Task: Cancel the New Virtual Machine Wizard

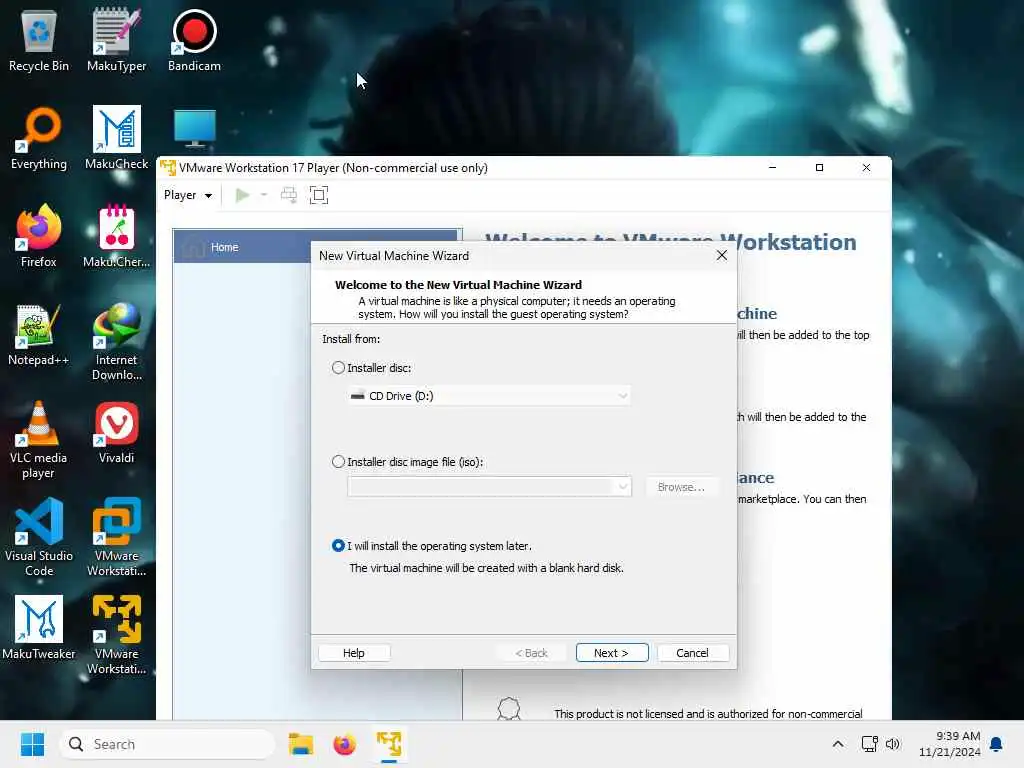Action: (x=692, y=653)
